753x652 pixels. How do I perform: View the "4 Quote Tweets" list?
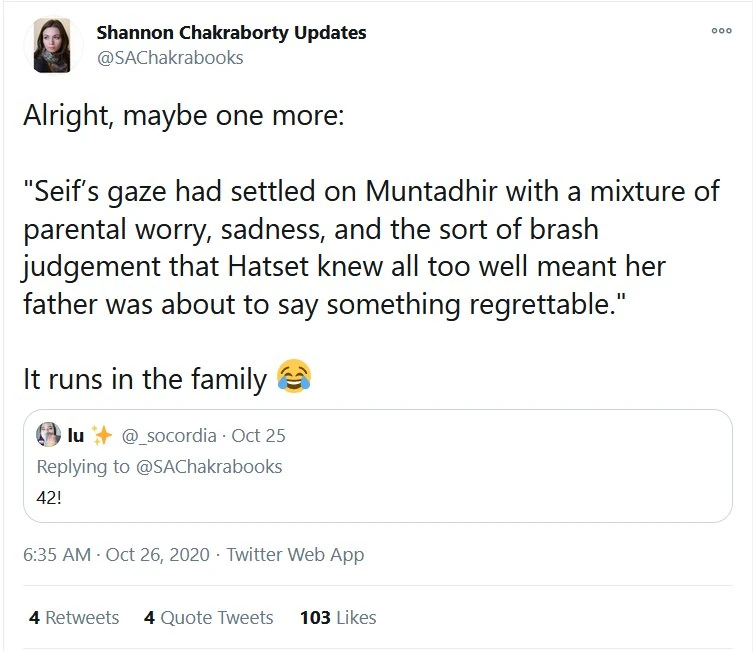point(208,617)
